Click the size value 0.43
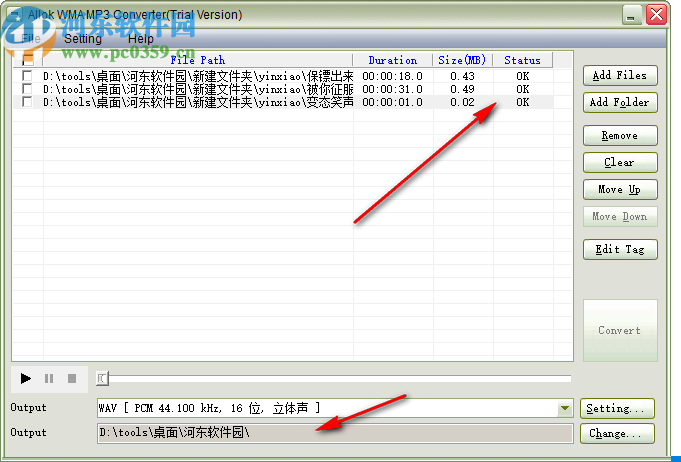681x462 pixels. (x=463, y=76)
